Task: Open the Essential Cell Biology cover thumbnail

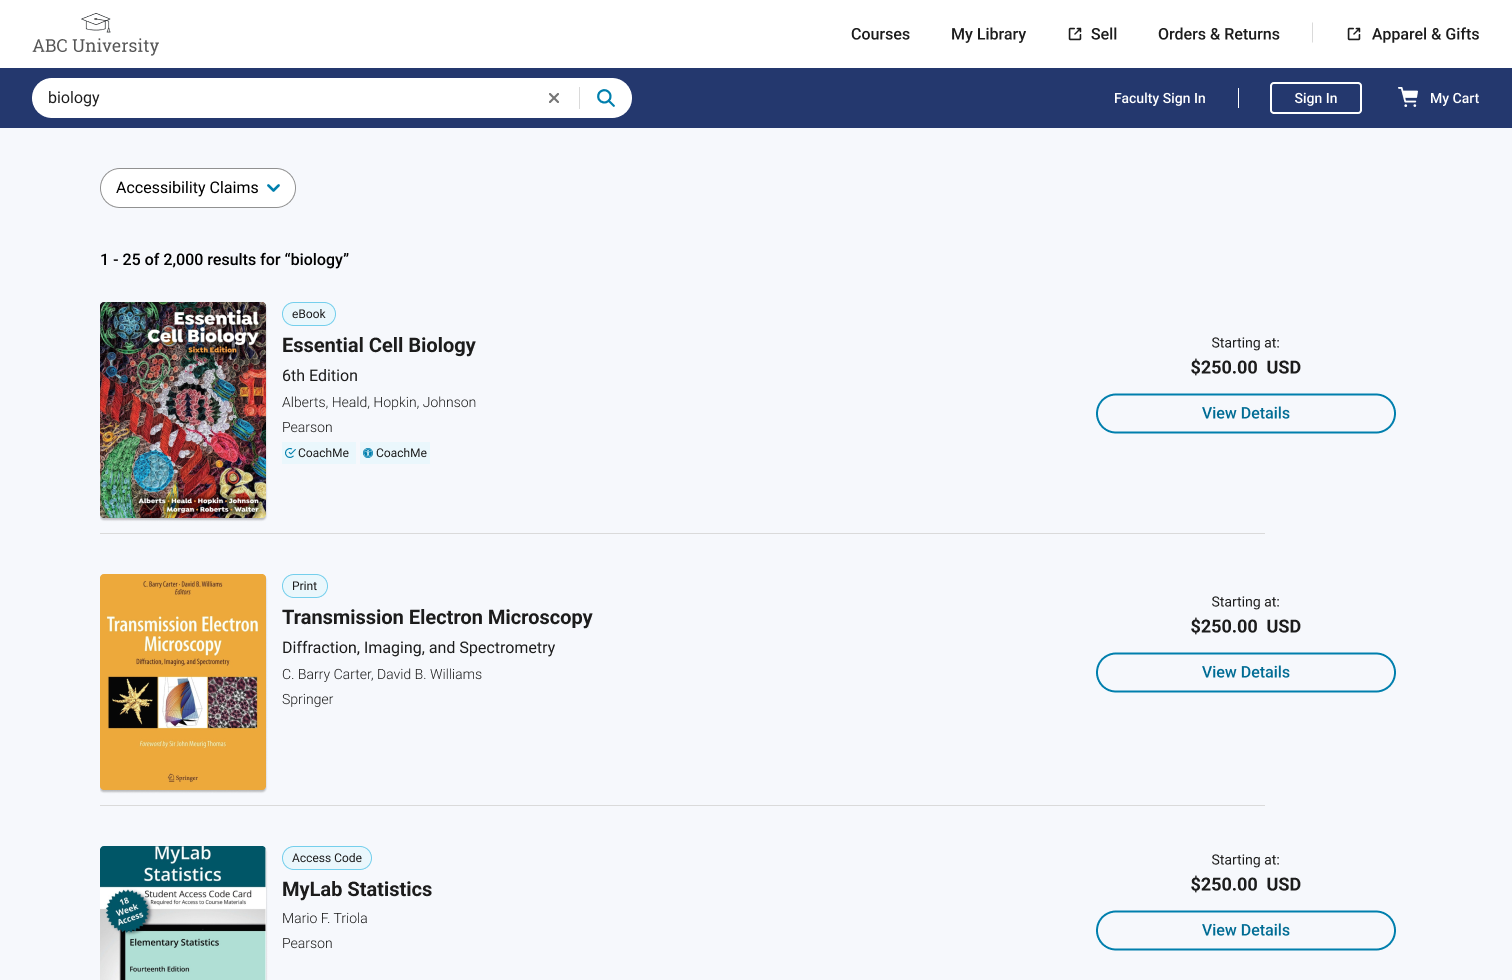Action: pyautogui.click(x=183, y=410)
